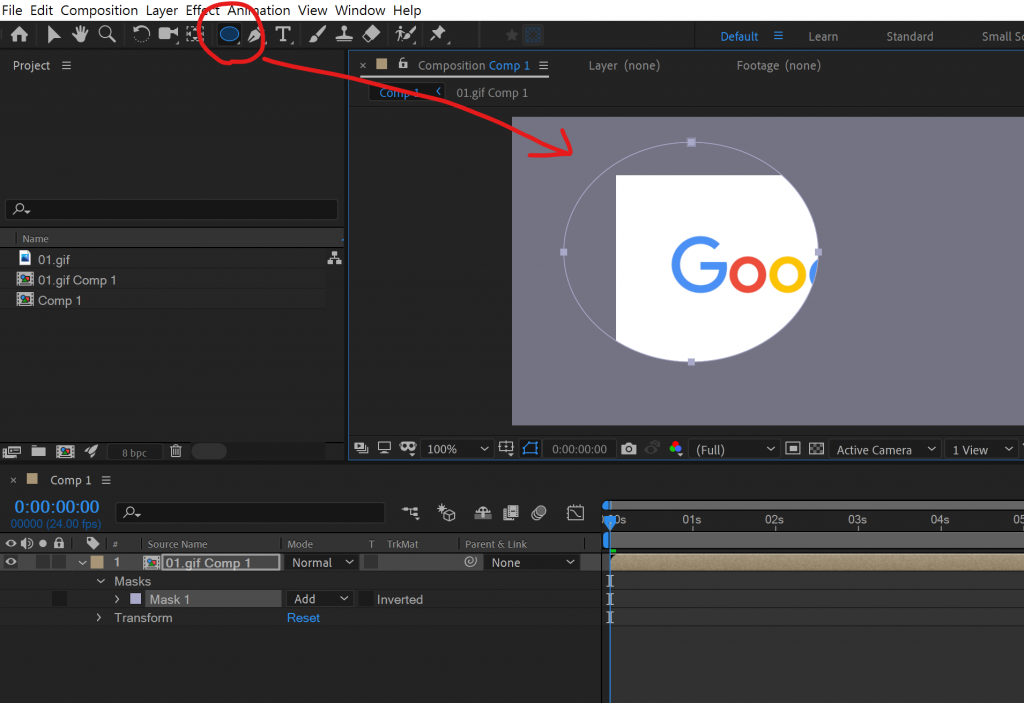Check the Inverted box for Mask 1

pos(366,599)
